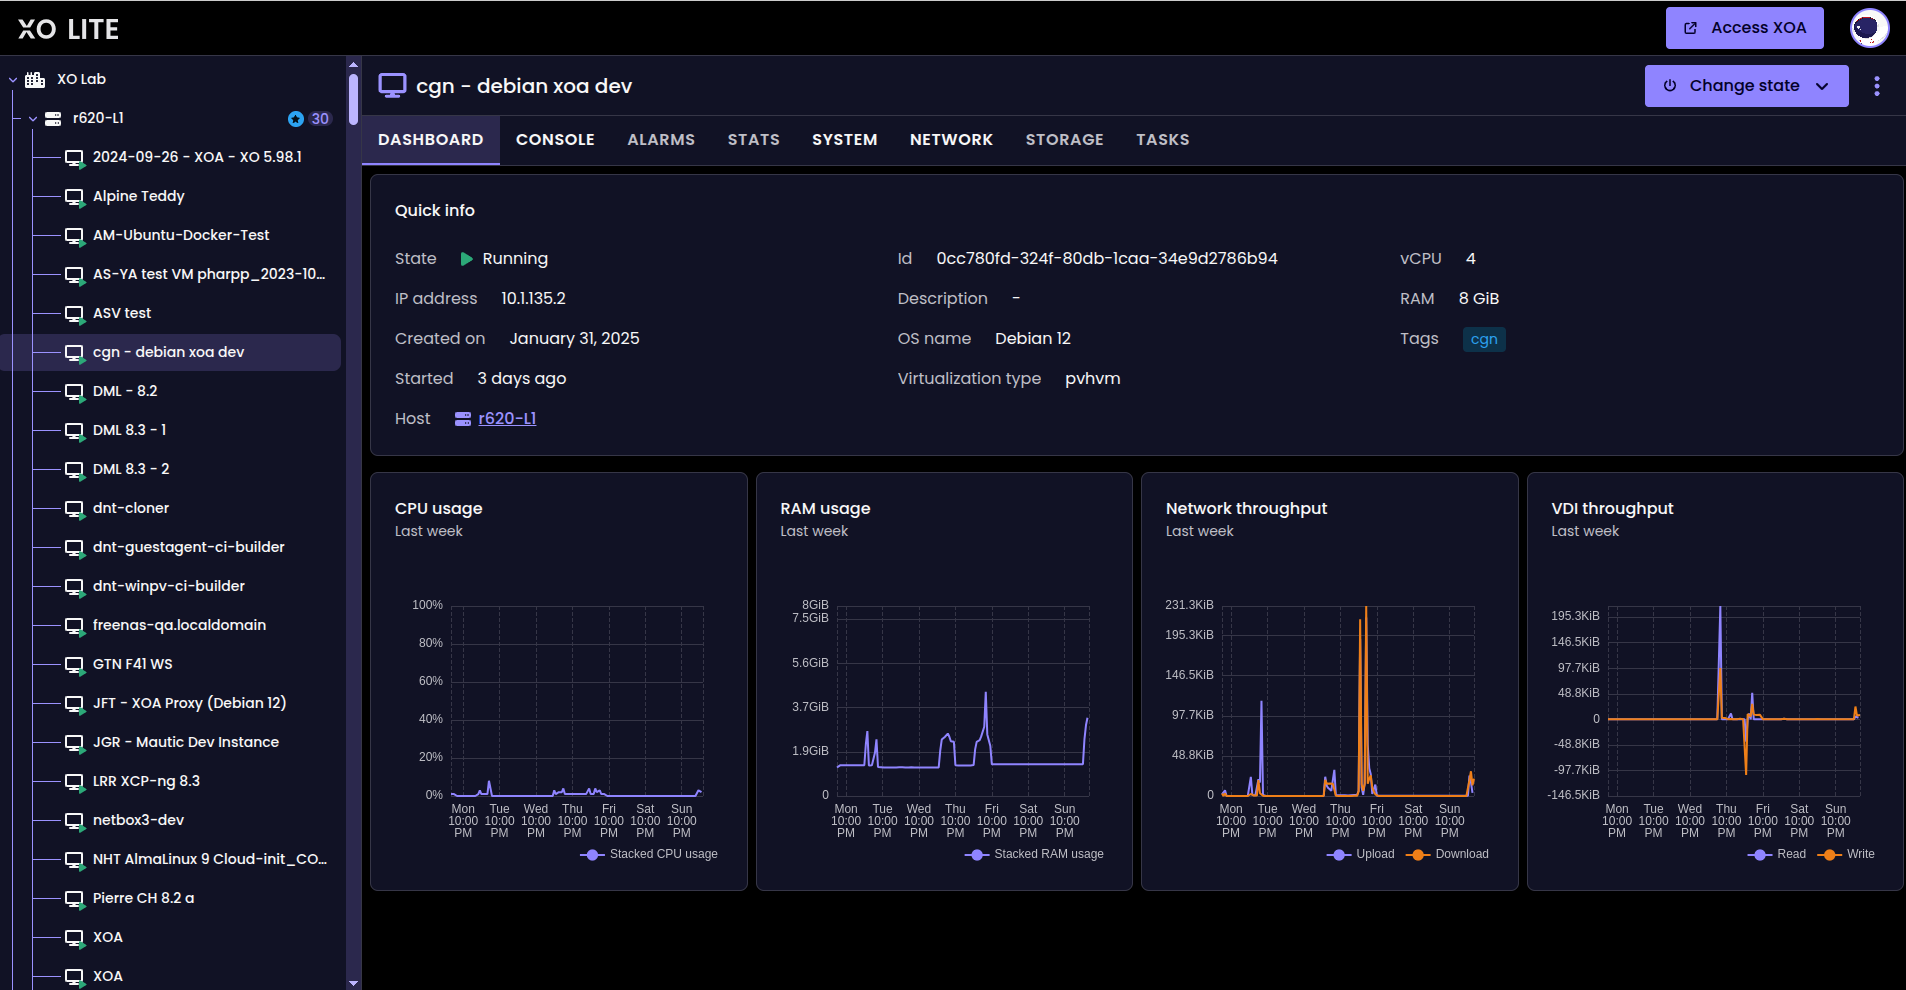This screenshot has width=1906, height=990.
Task: Click the VM icon for AM-Ubuntu-Docker-Test
Action: pos(74,236)
